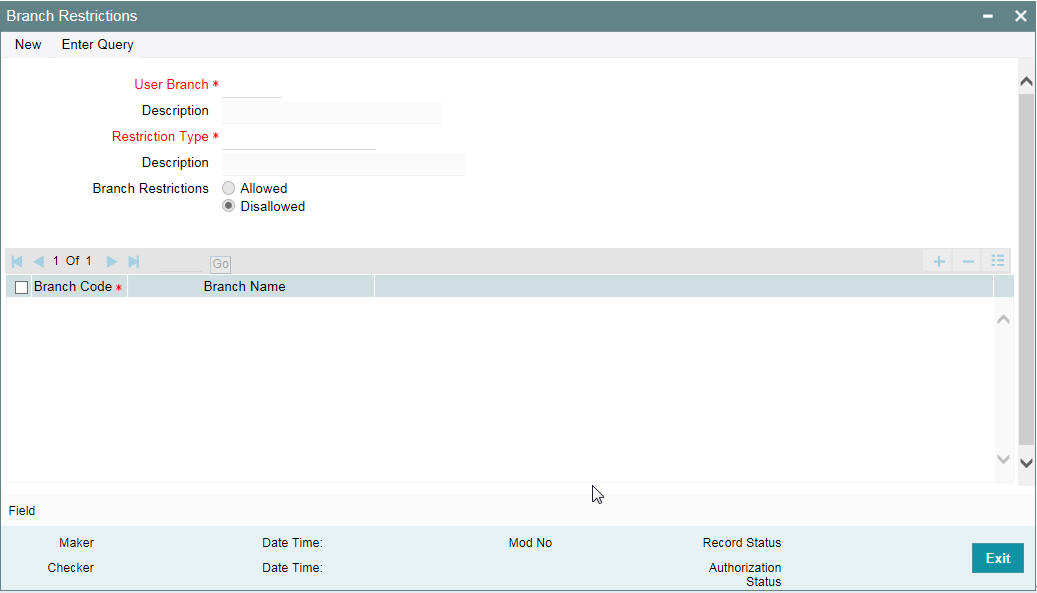The height and width of the screenshot is (593, 1037).
Task: Go to last page in branch grid
Action: point(134,262)
